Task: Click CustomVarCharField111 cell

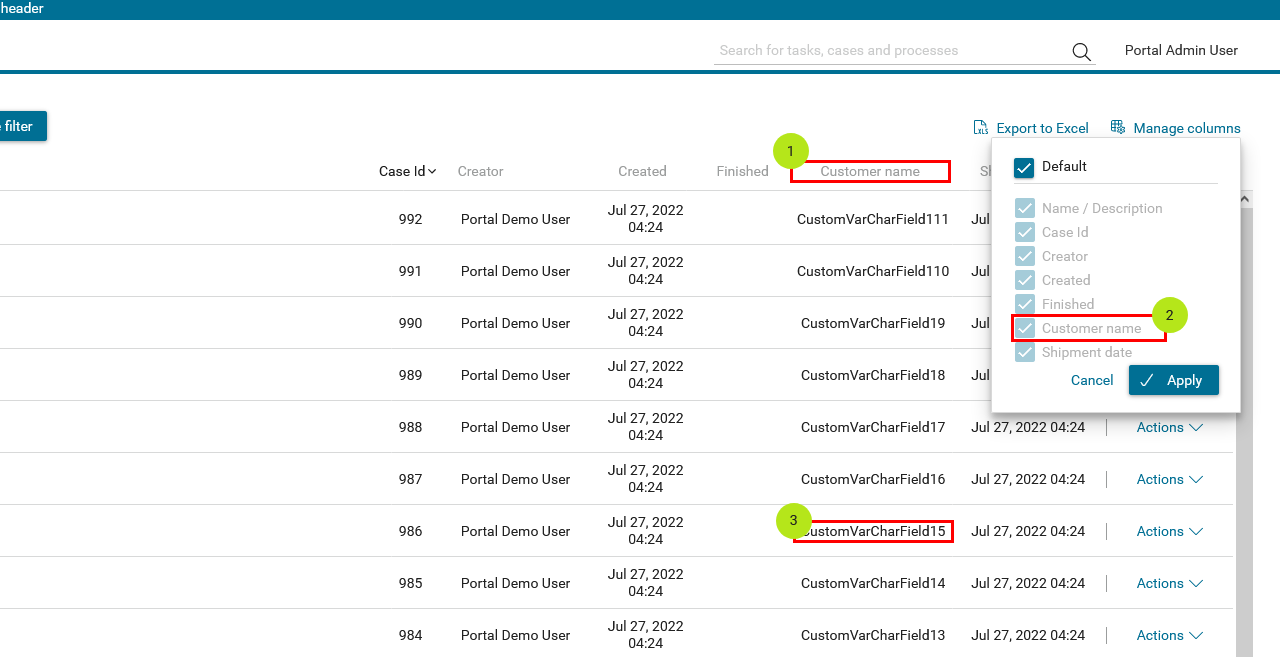Action: [x=873, y=219]
